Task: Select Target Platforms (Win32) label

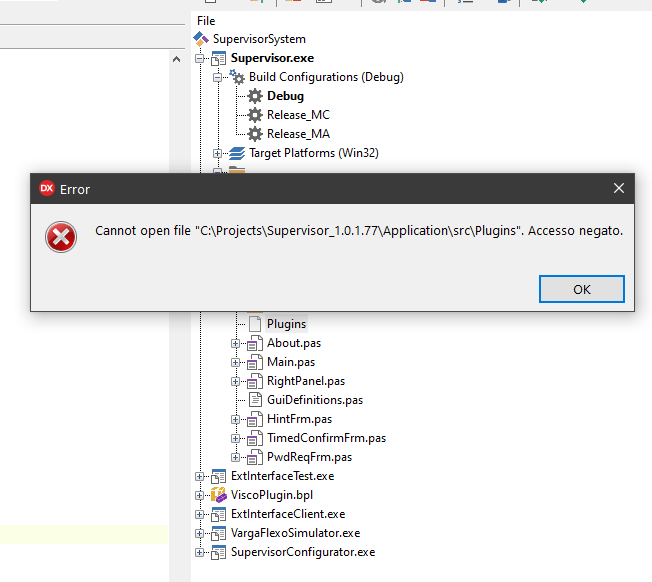Action: (314, 153)
